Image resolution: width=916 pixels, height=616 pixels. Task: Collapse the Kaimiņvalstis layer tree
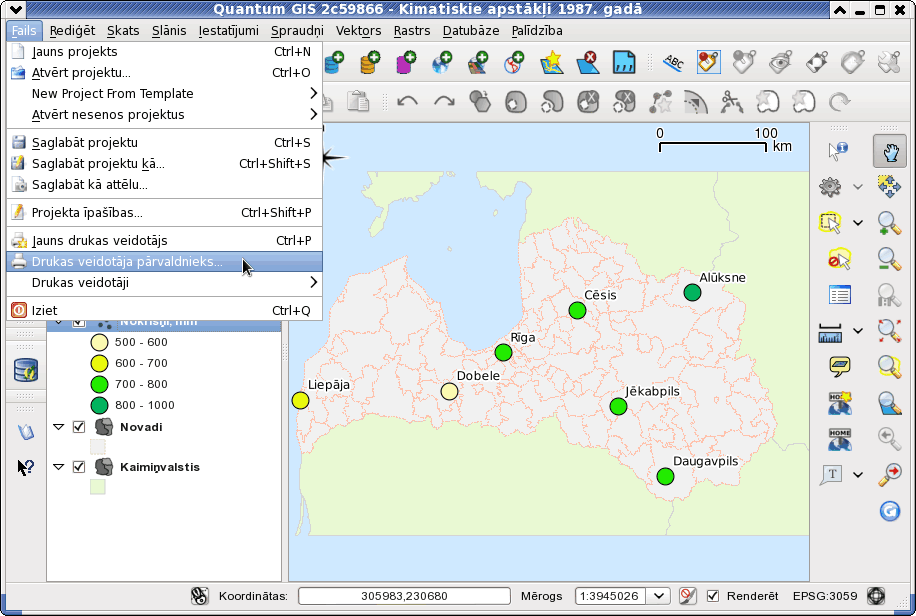pyautogui.click(x=58, y=466)
